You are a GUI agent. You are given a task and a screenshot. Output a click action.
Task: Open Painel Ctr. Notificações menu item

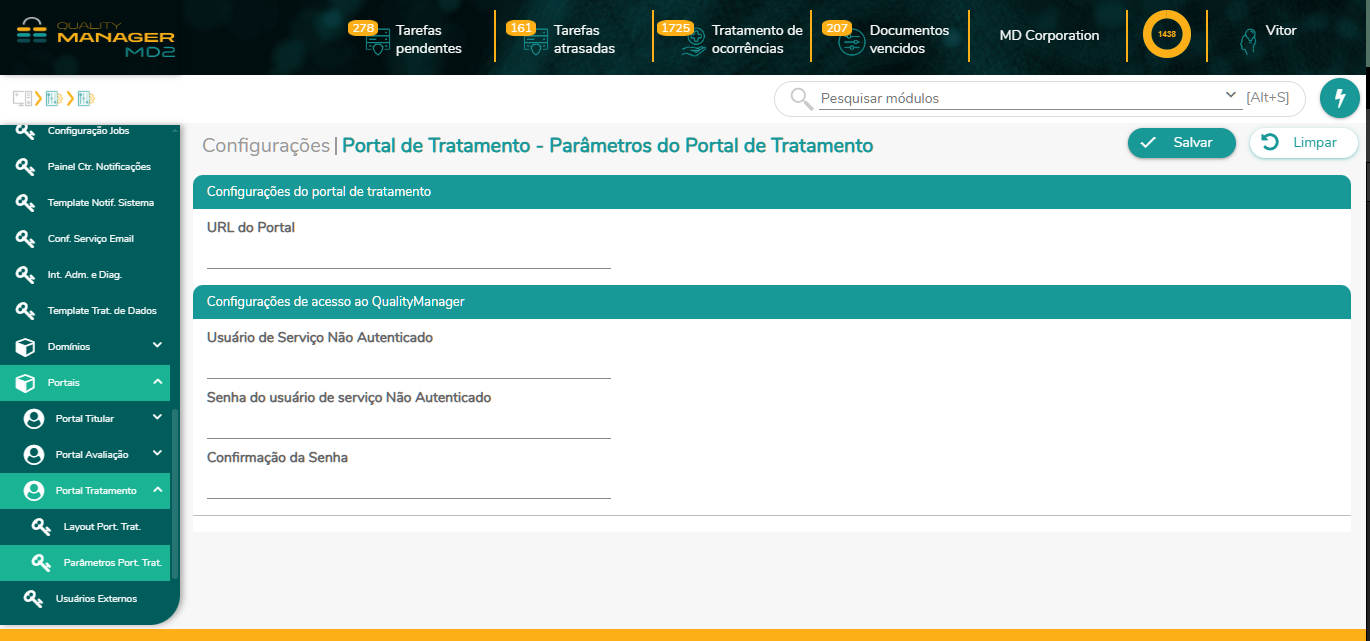pyautogui.click(x=85, y=167)
